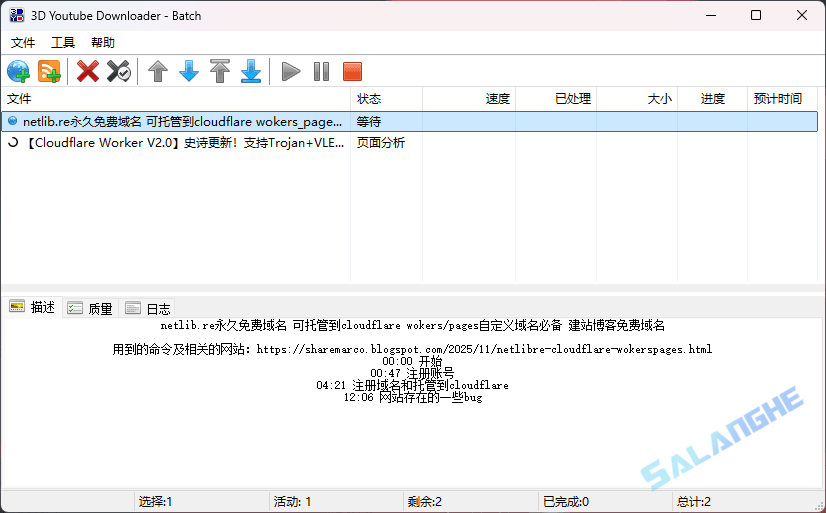Click the start play button

(x=291, y=71)
